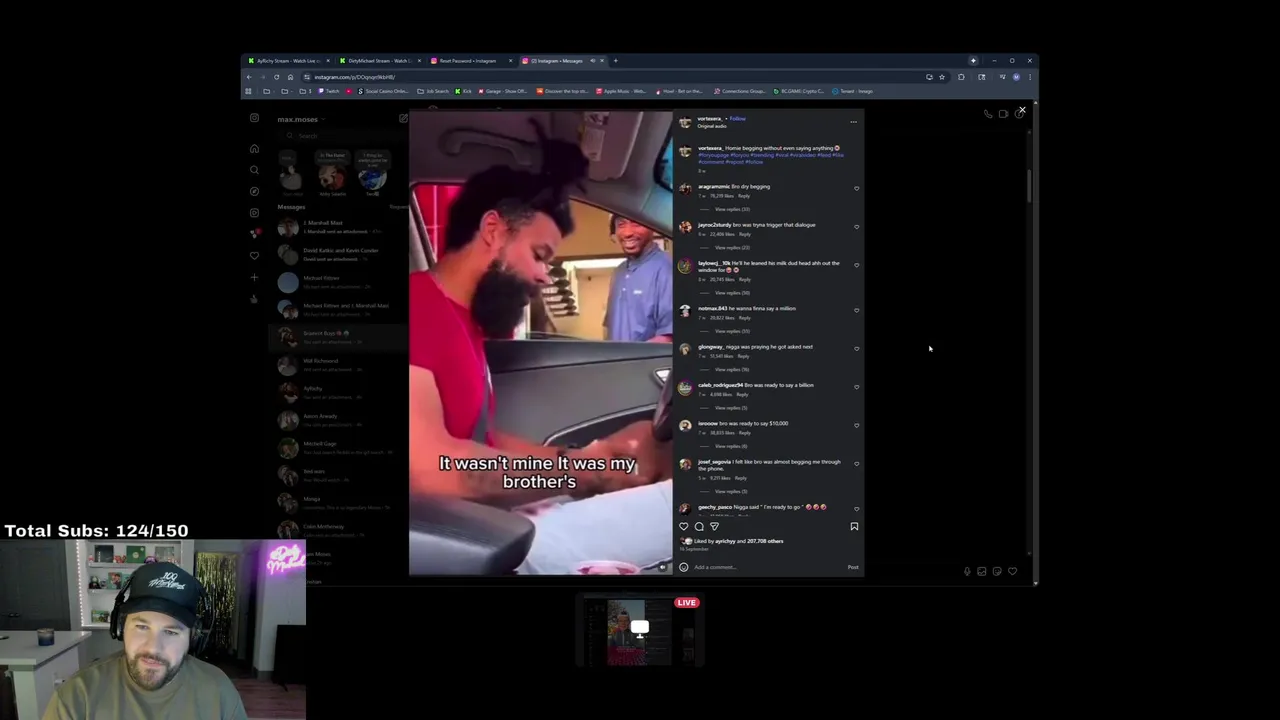Close the post overlay with the X
Image resolution: width=1280 pixels, height=720 pixels.
click(x=1022, y=110)
